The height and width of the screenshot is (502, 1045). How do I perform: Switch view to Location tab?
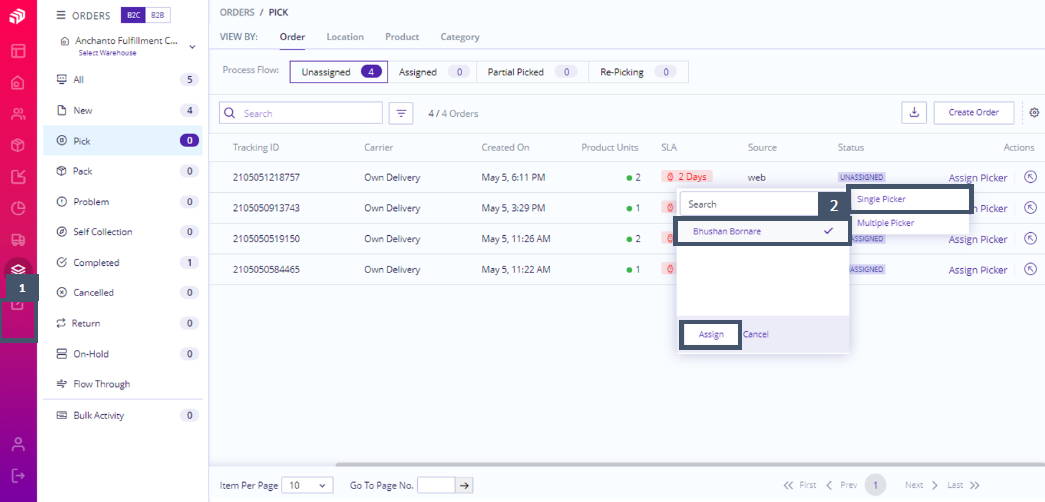click(345, 37)
